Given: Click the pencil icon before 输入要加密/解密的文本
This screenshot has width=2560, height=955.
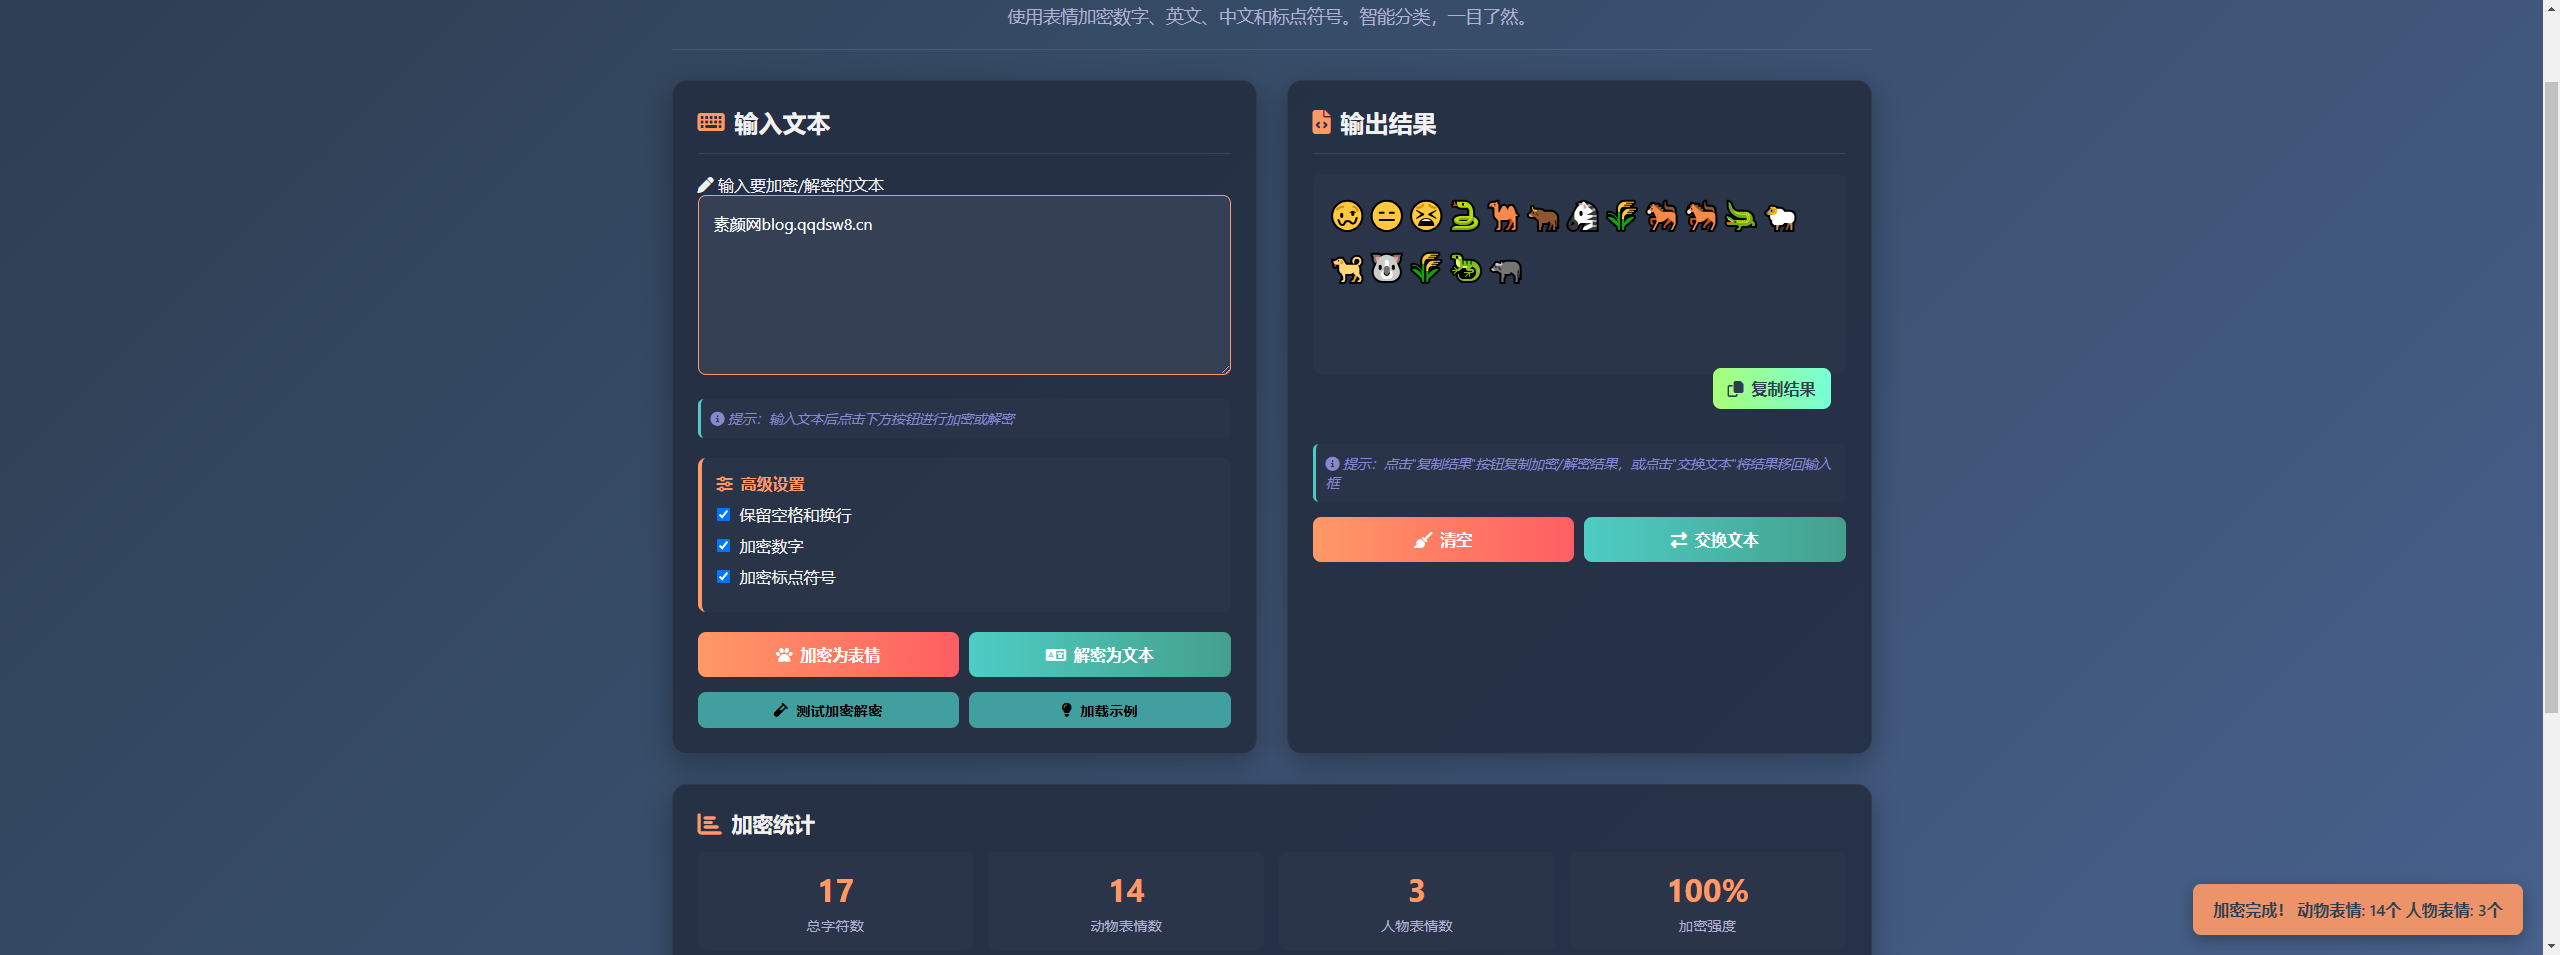Looking at the screenshot, I should pyautogui.click(x=704, y=184).
